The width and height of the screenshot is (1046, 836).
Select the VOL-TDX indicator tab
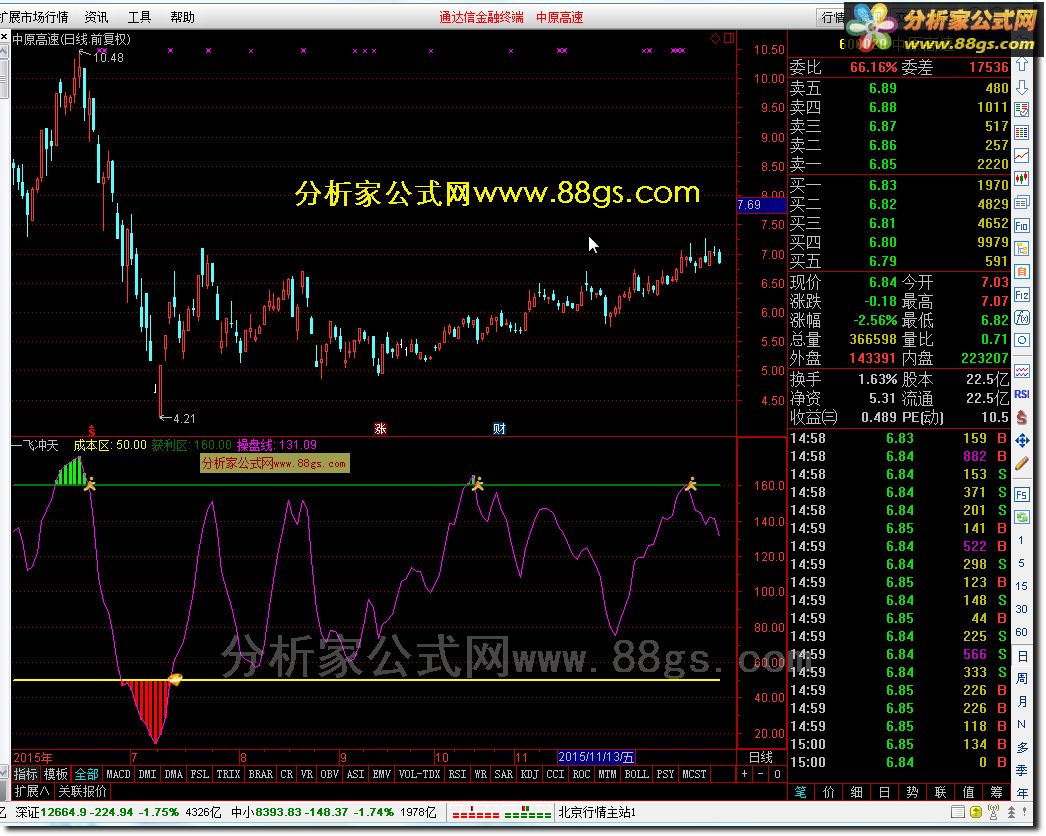419,775
